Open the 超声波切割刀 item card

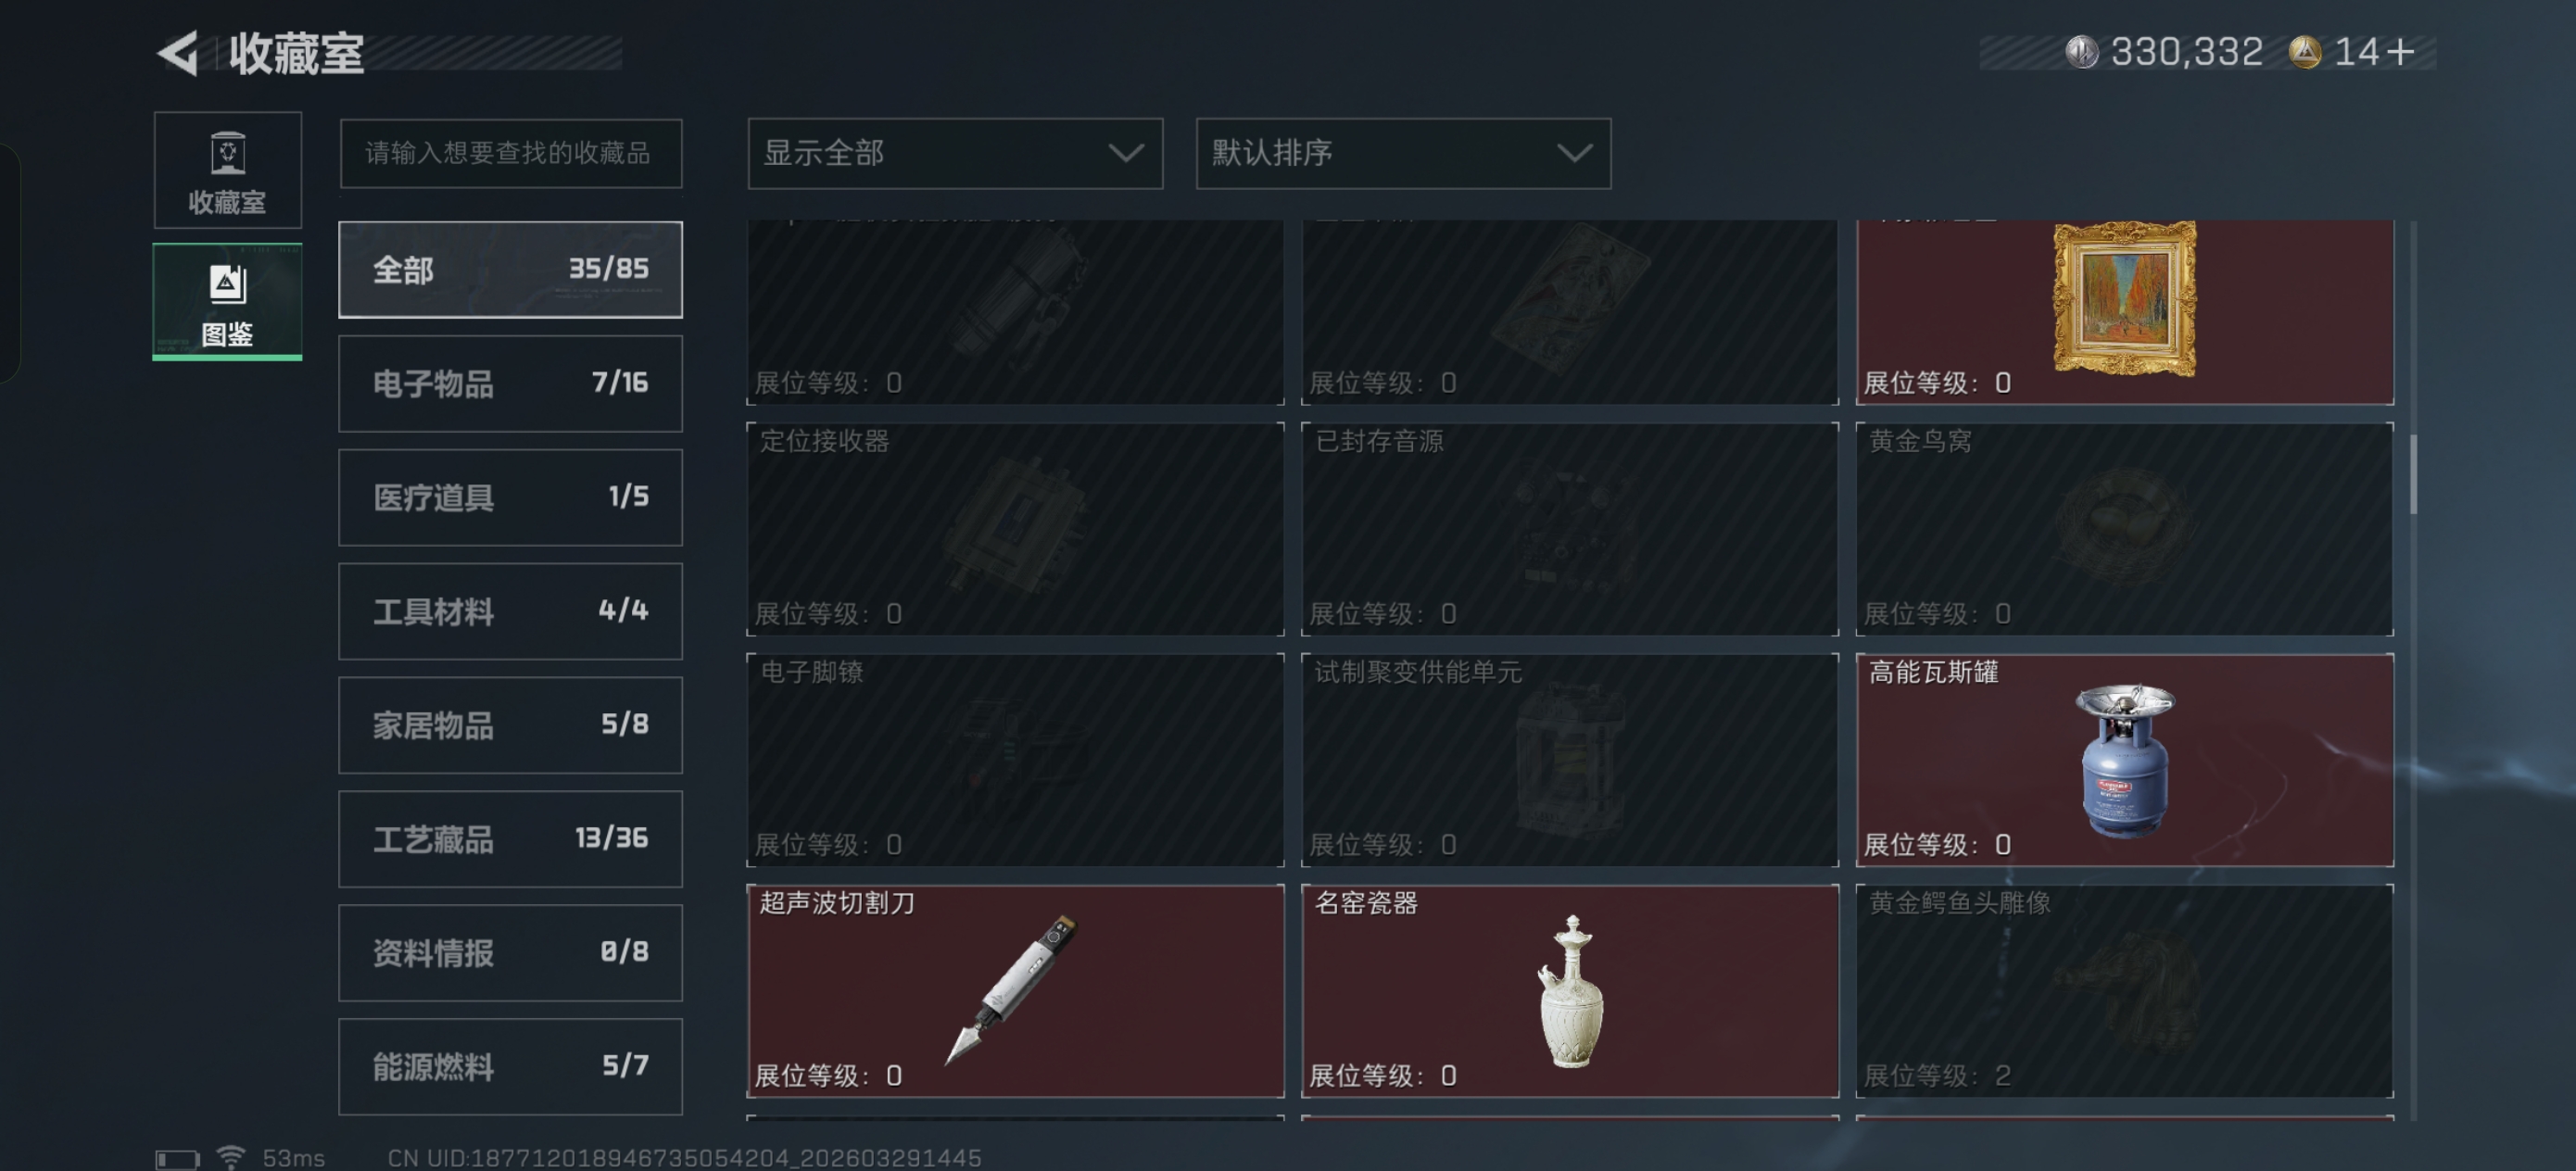point(1015,991)
